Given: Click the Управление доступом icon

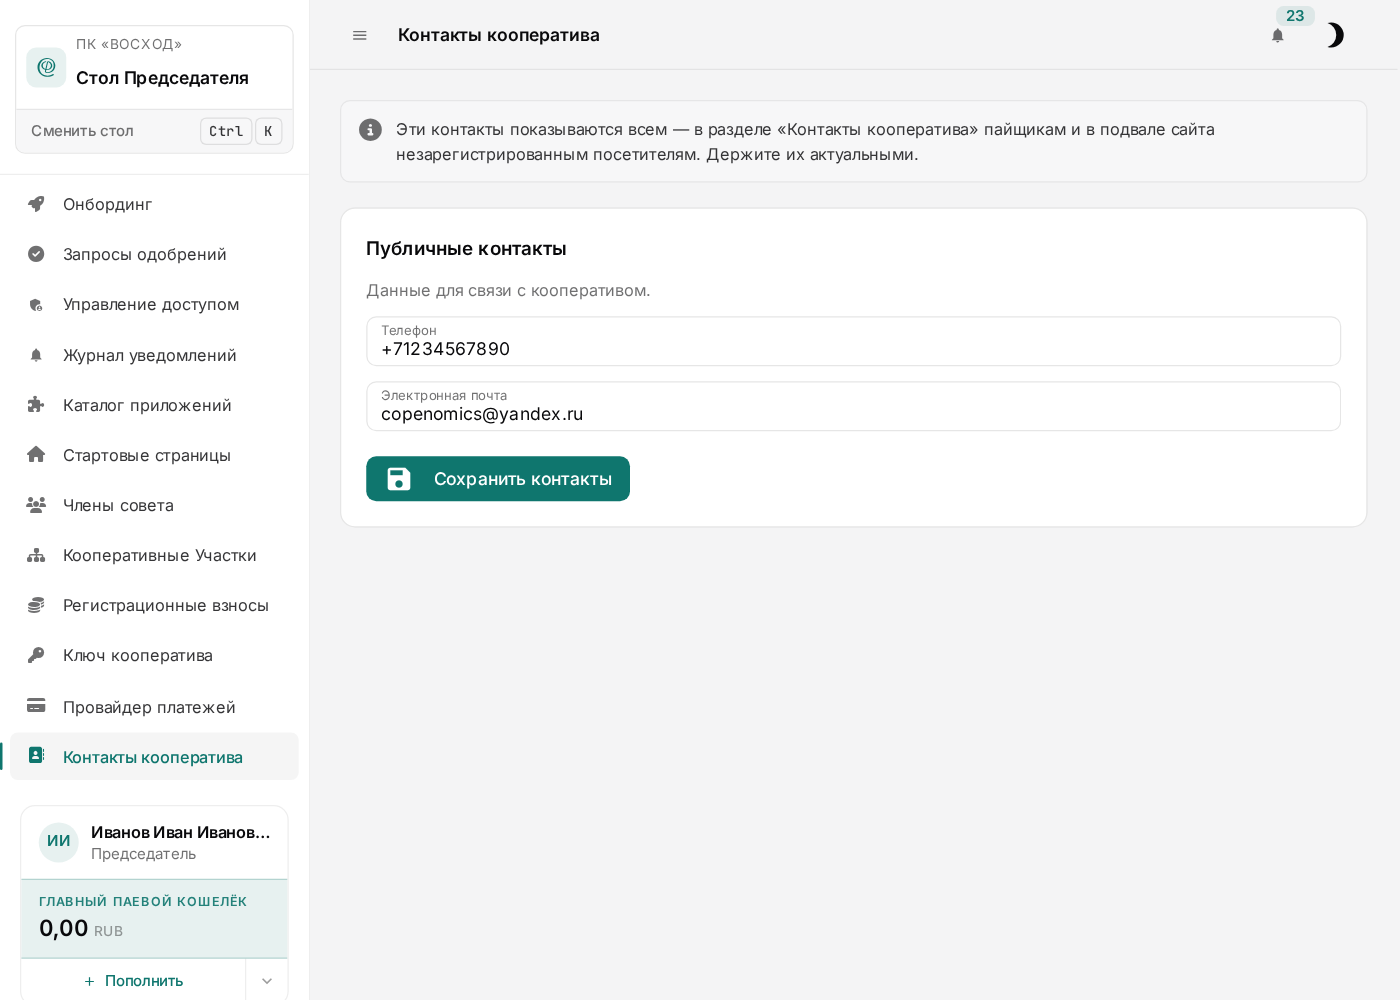Looking at the screenshot, I should click(x=36, y=305).
